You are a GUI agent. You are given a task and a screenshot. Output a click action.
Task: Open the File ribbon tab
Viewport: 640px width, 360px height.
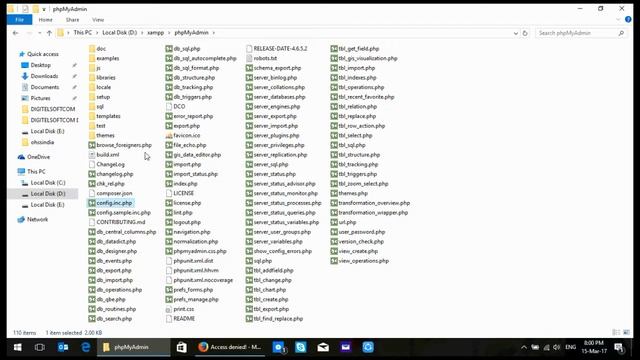coord(19,20)
